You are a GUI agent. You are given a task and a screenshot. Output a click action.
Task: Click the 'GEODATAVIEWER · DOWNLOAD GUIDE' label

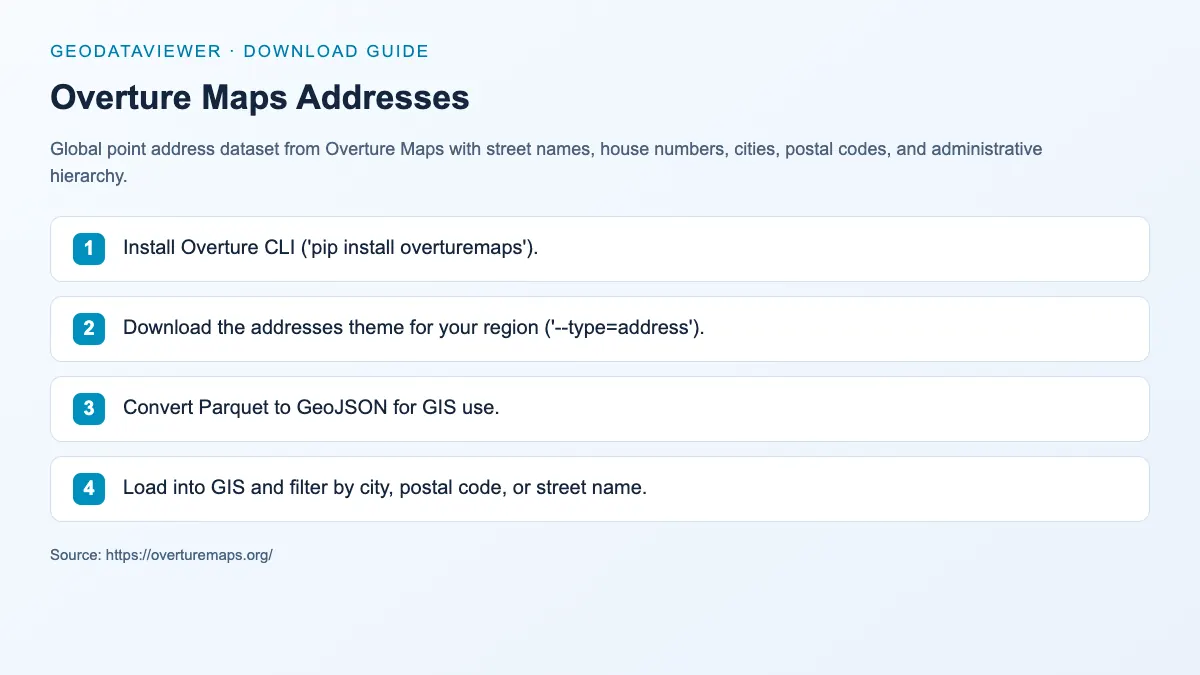(239, 51)
